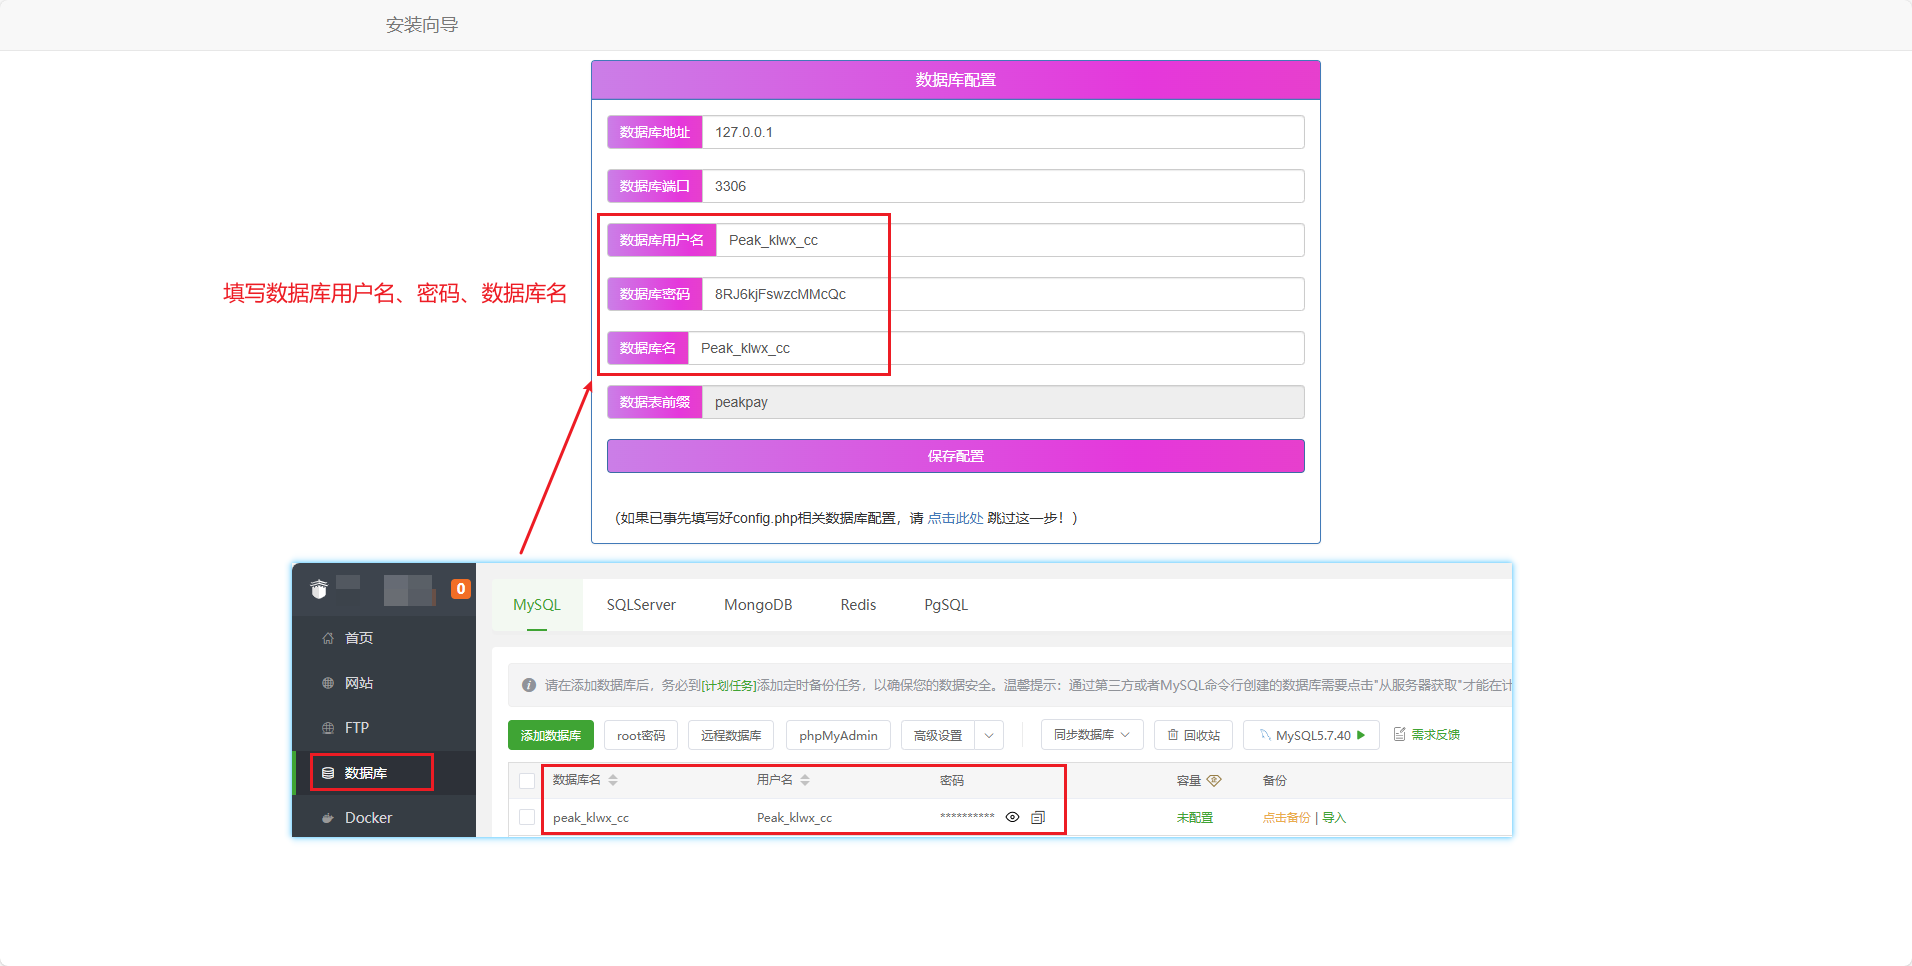The width and height of the screenshot is (1912, 966).
Task: Click the home icon beside 首页
Action: pos(328,638)
